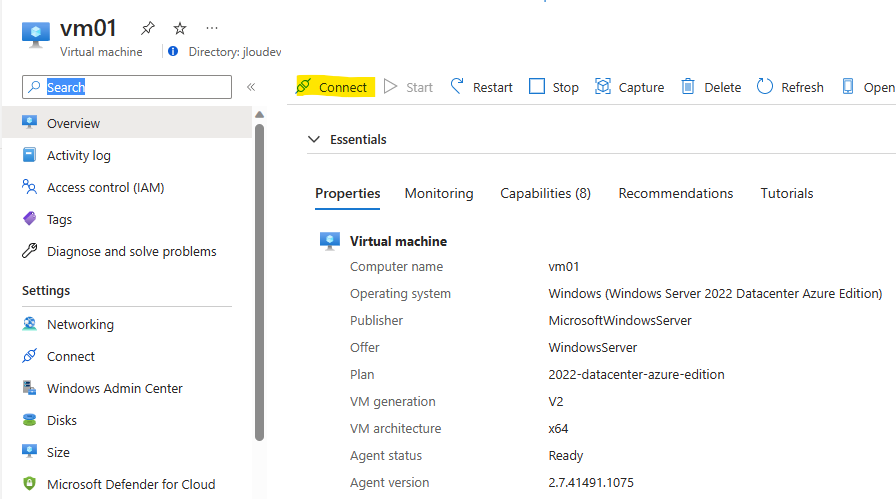Click the Defender for Cloud shield icon
This screenshot has width=896, height=499.
(30, 484)
